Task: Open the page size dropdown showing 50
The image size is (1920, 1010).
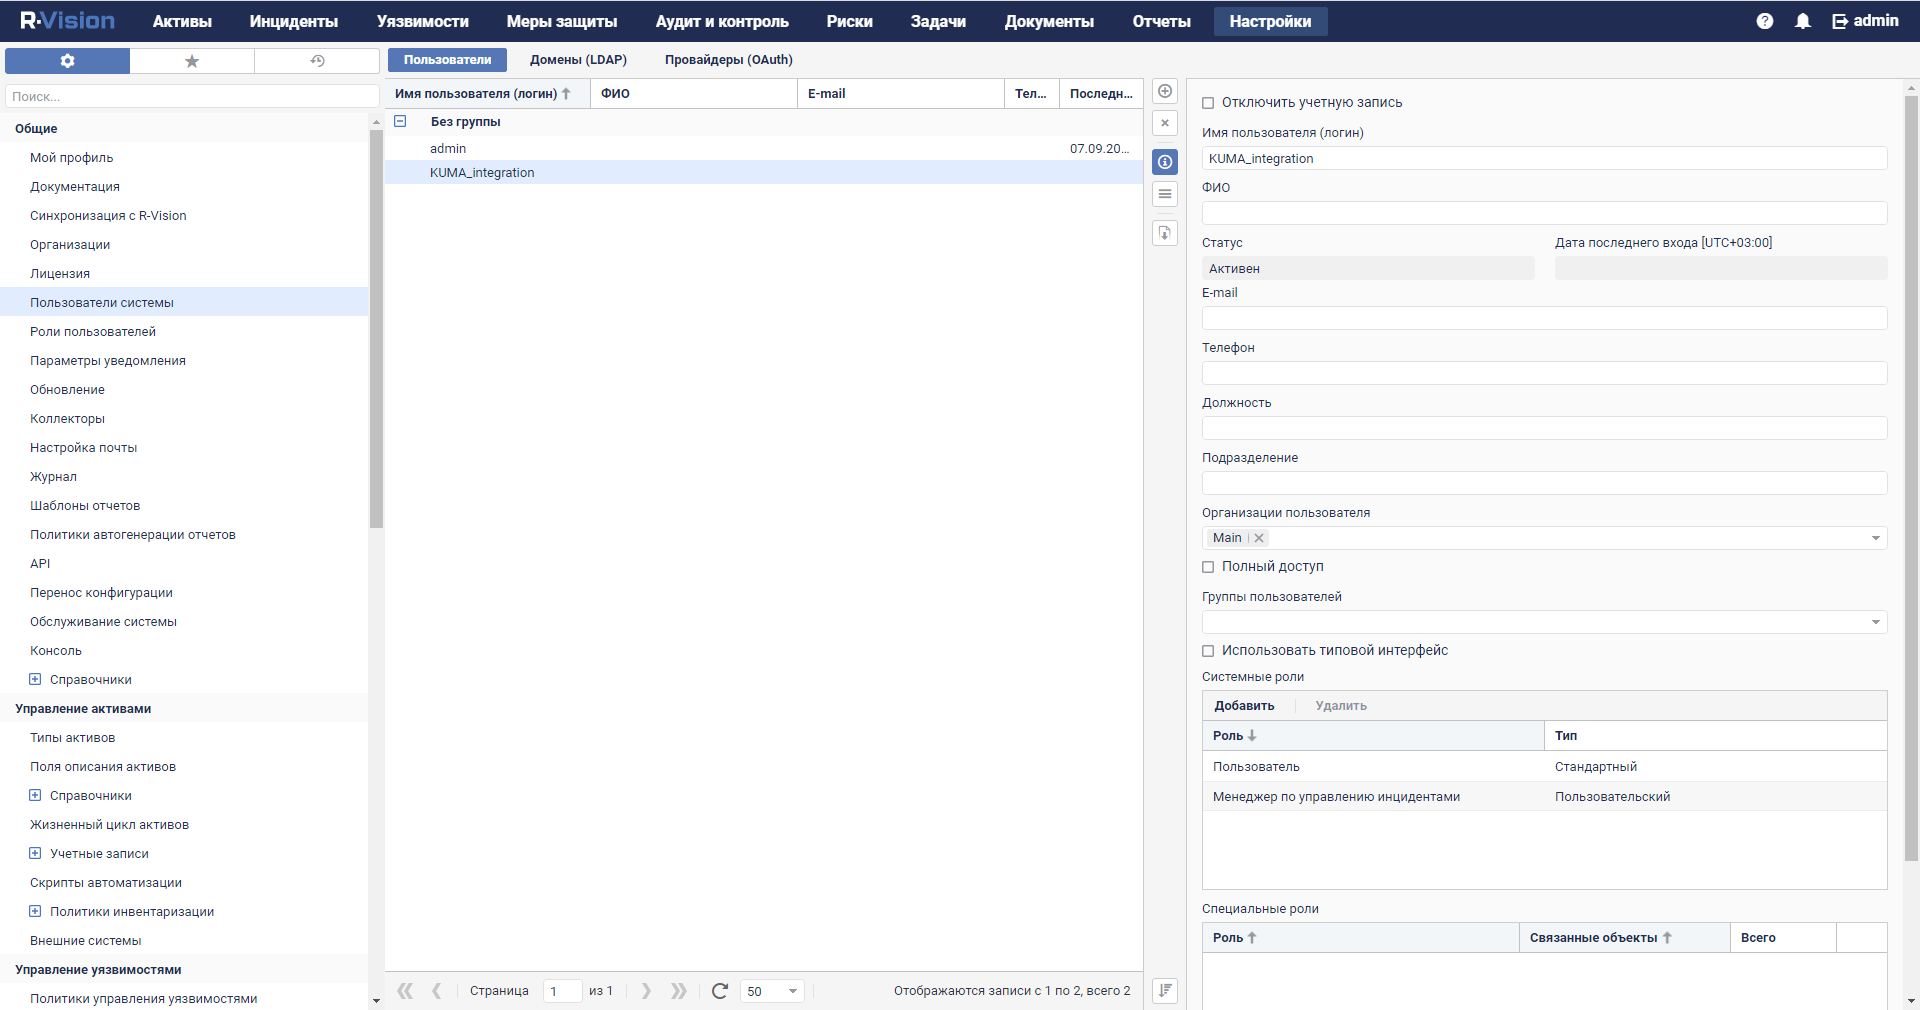Action: pyautogui.click(x=771, y=991)
